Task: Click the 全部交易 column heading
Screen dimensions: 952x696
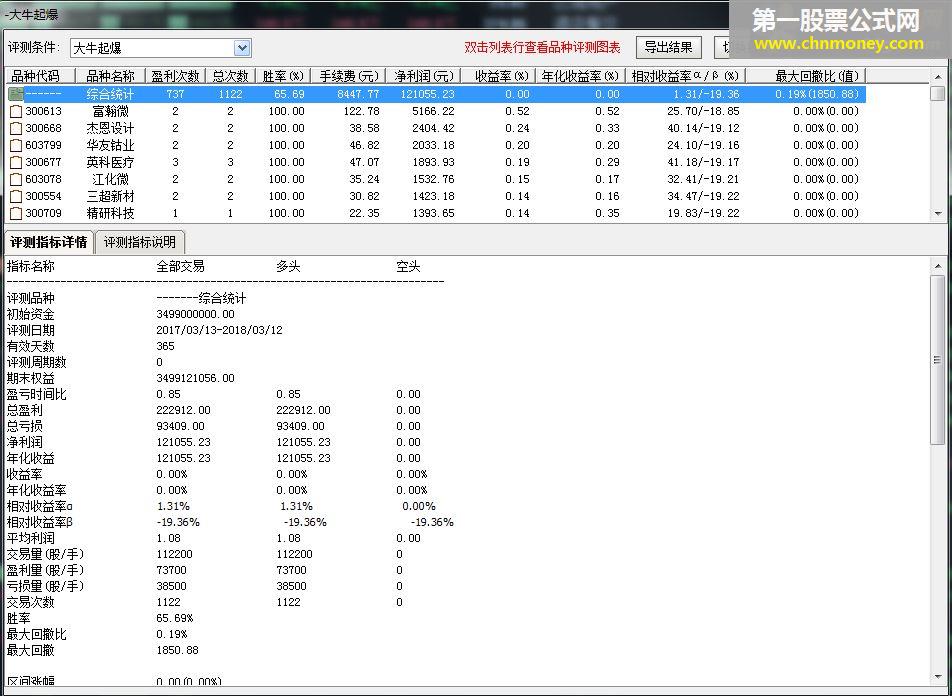Action: coord(180,267)
